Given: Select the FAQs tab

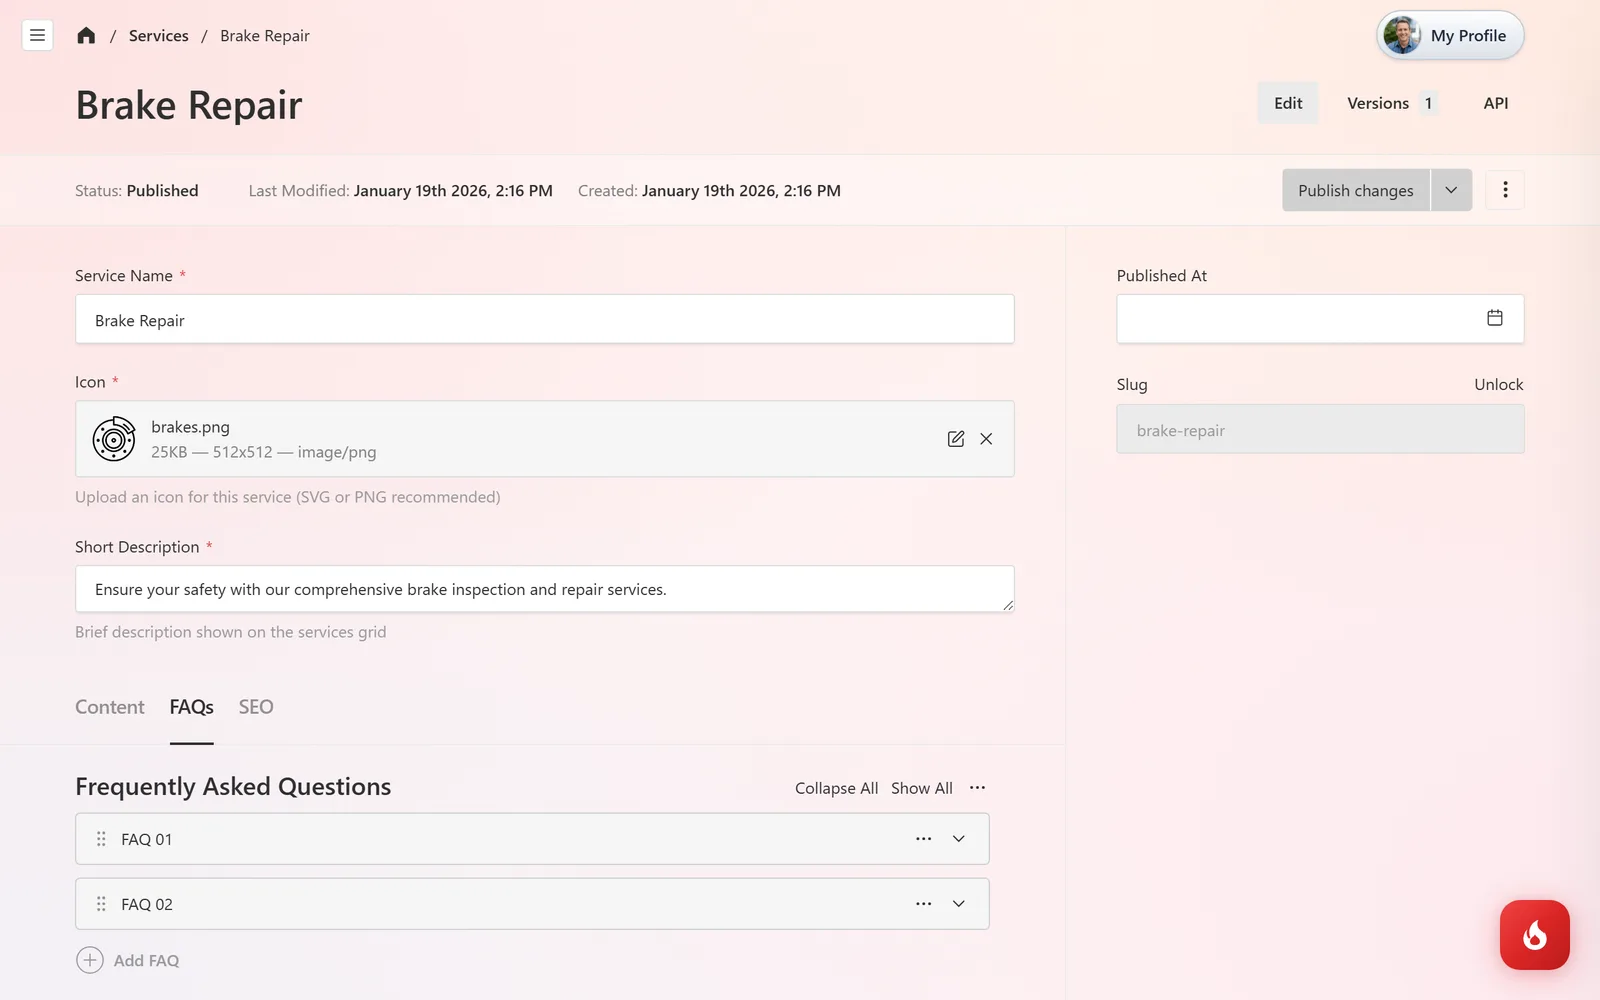Looking at the screenshot, I should coord(192,707).
